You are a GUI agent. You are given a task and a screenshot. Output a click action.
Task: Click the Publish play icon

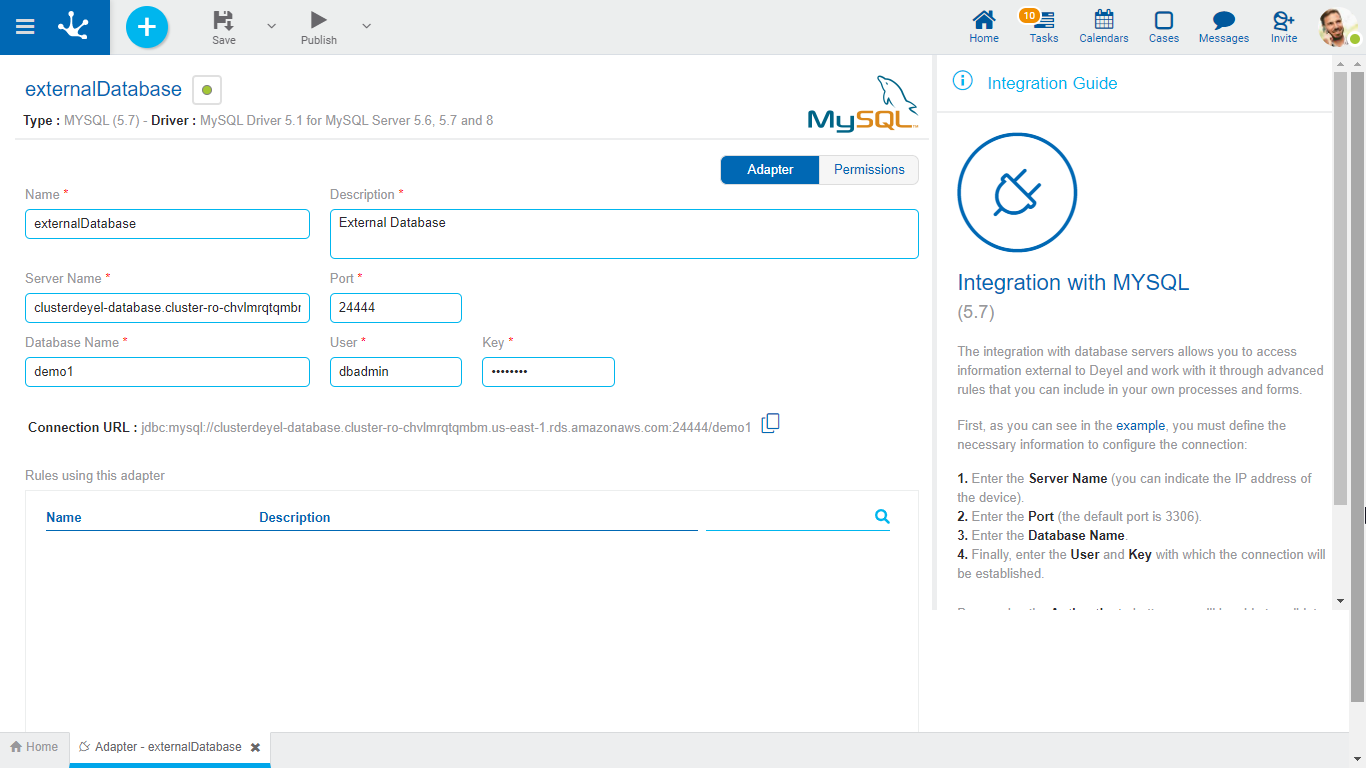[318, 20]
